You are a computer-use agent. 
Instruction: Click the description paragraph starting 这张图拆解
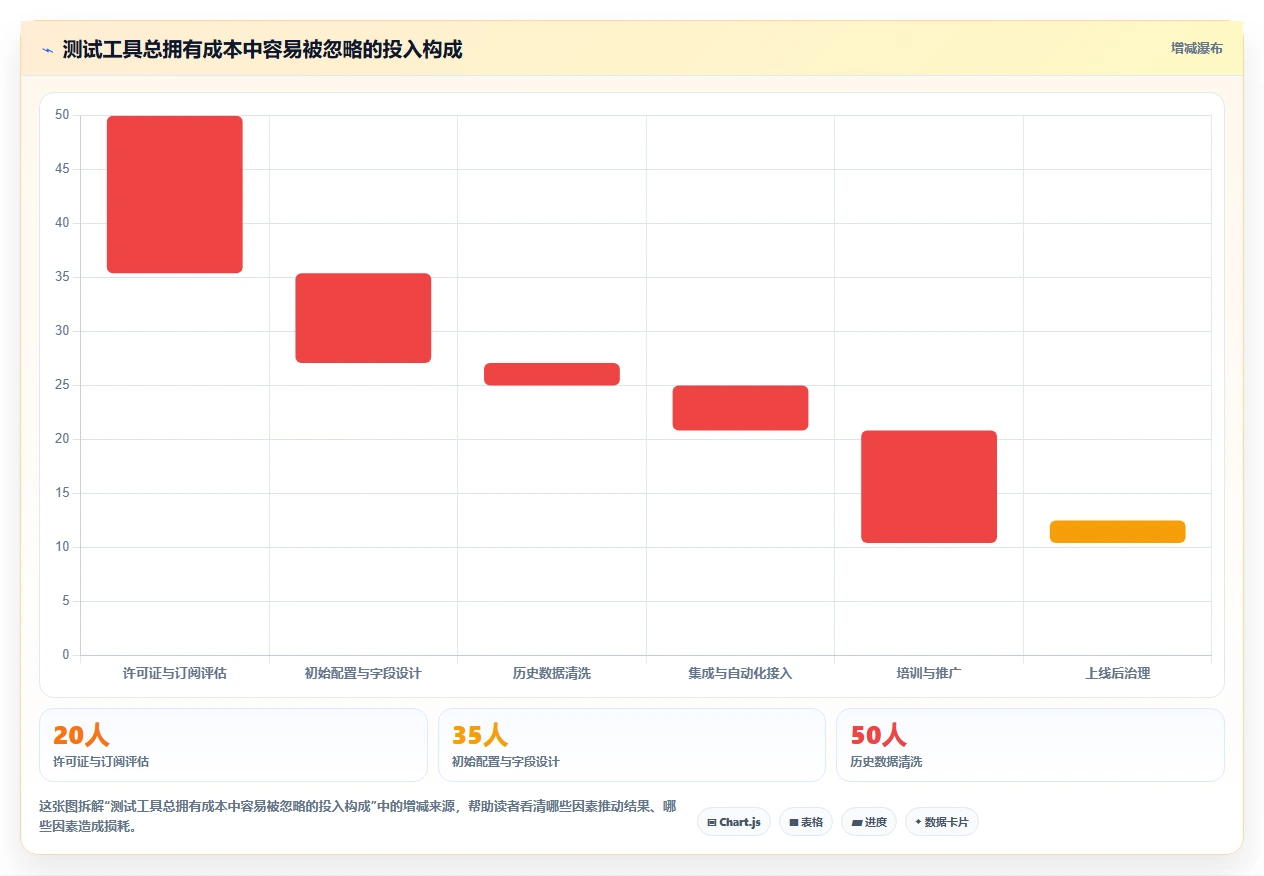pos(359,816)
